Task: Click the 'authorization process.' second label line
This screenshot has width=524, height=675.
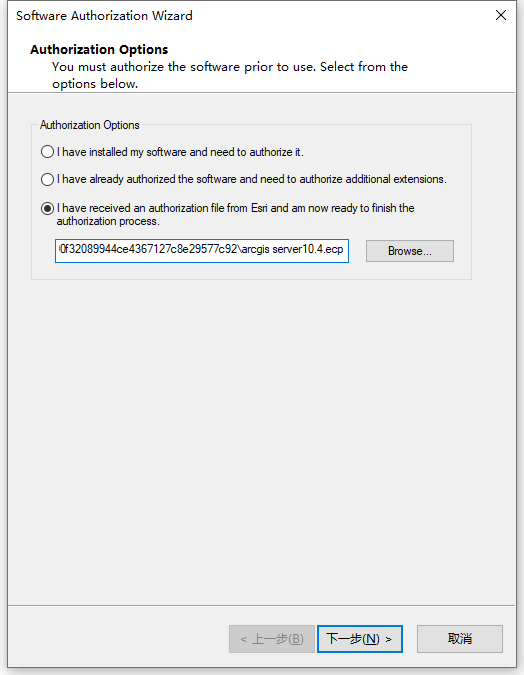Action: [x=108, y=221]
